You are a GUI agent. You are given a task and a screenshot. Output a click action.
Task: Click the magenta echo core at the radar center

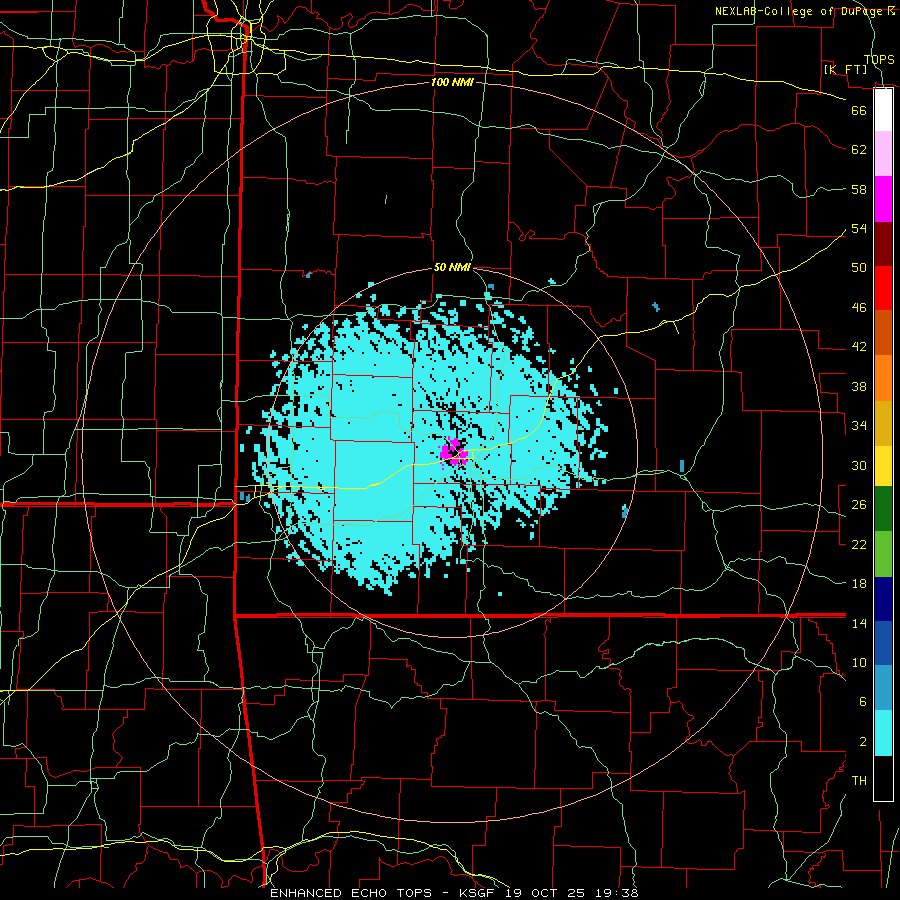[454, 452]
